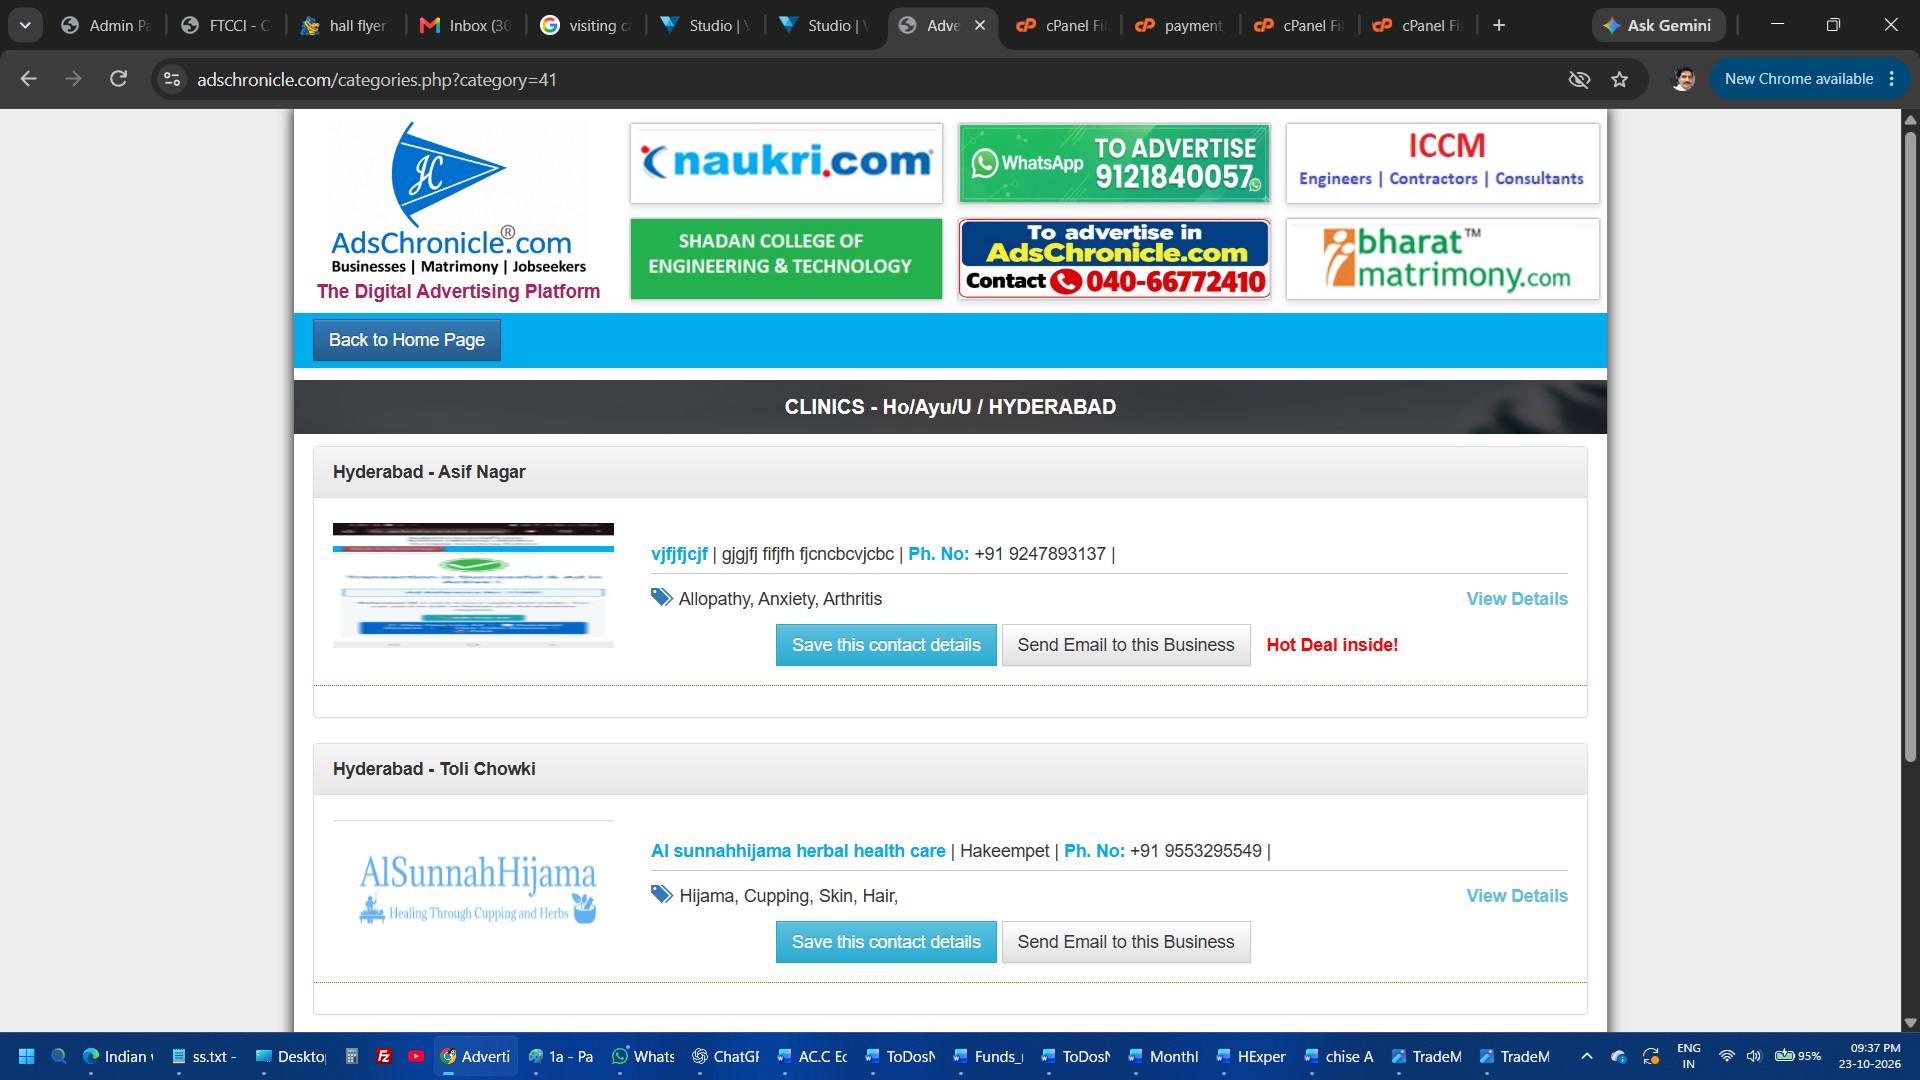Screen dimensions: 1920x1080
Task: Open the ICCM Engineers banner
Action: pyautogui.click(x=1442, y=163)
